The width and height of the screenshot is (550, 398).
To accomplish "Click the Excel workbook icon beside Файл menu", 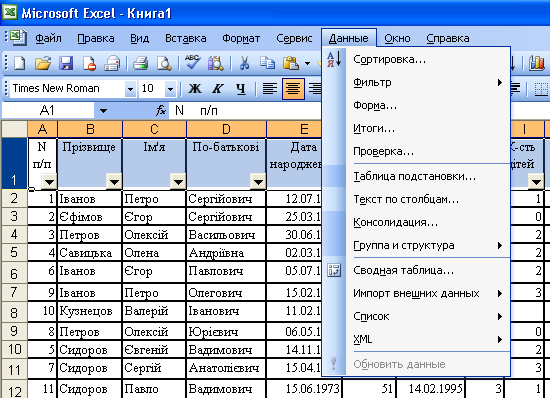I will pos(18,38).
